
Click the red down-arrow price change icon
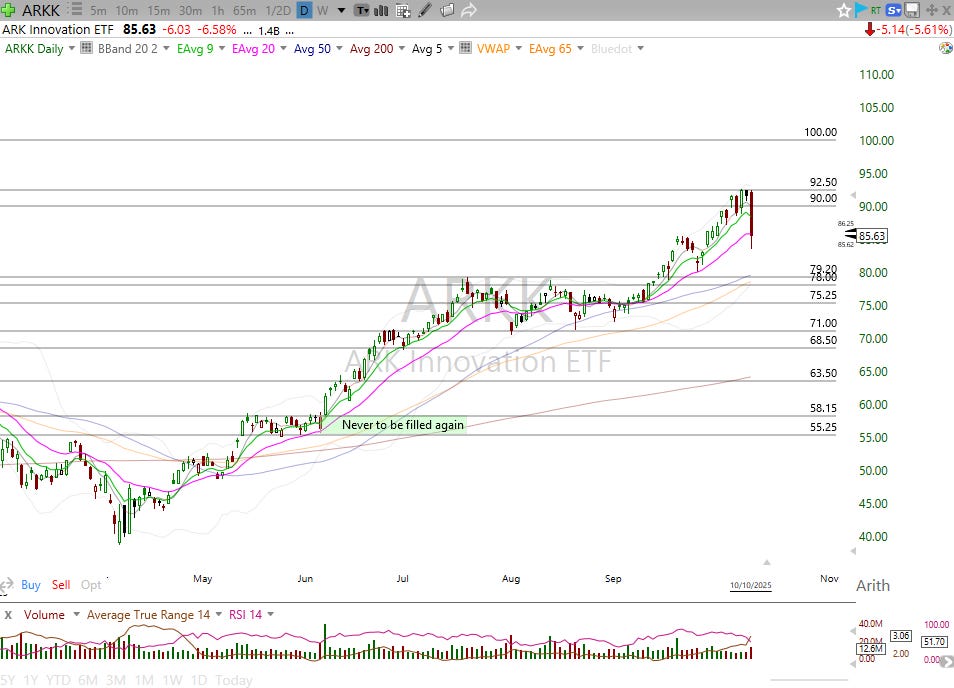[x=869, y=29]
